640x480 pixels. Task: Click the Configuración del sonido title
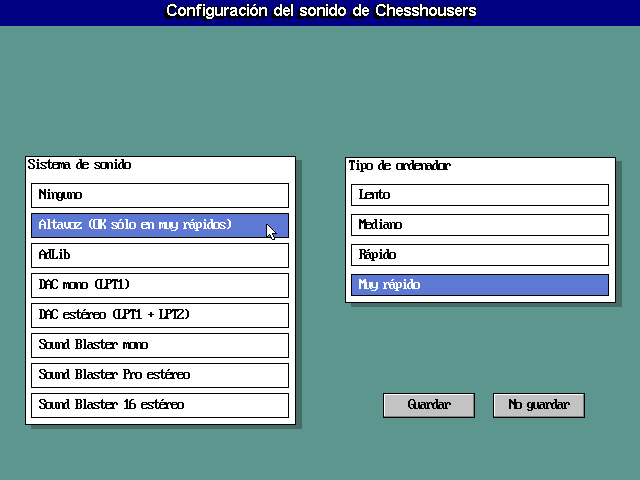click(x=321, y=11)
